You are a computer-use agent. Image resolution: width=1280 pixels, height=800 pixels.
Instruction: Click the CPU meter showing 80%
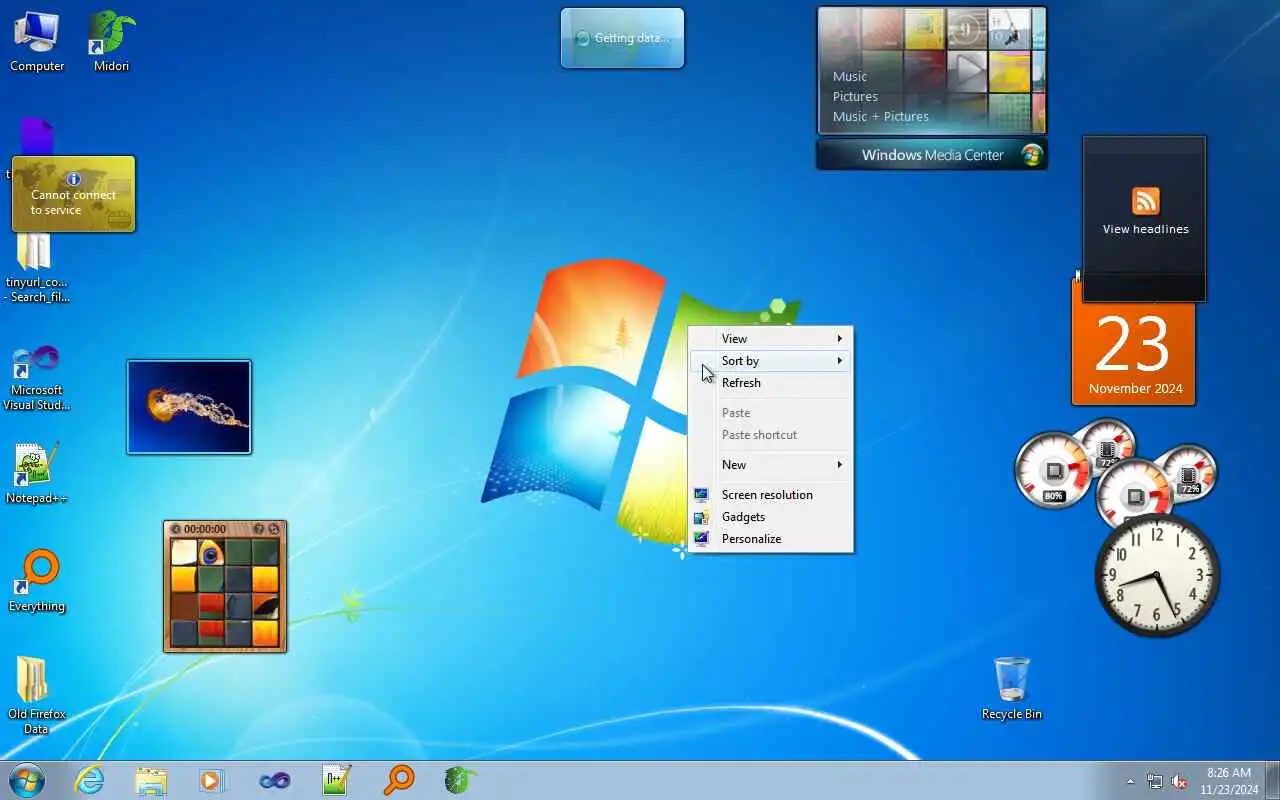click(1053, 471)
